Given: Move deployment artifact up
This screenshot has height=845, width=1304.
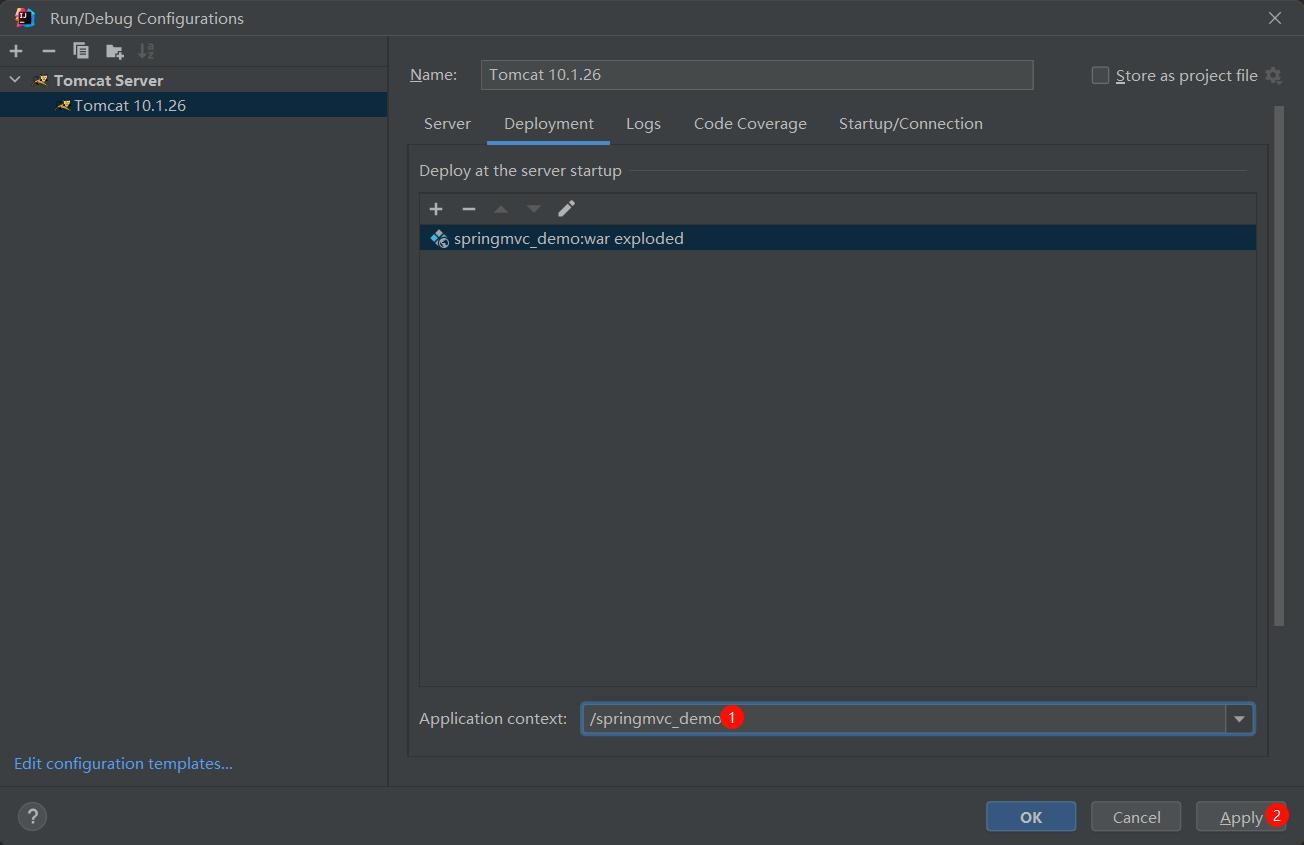Looking at the screenshot, I should [501, 209].
